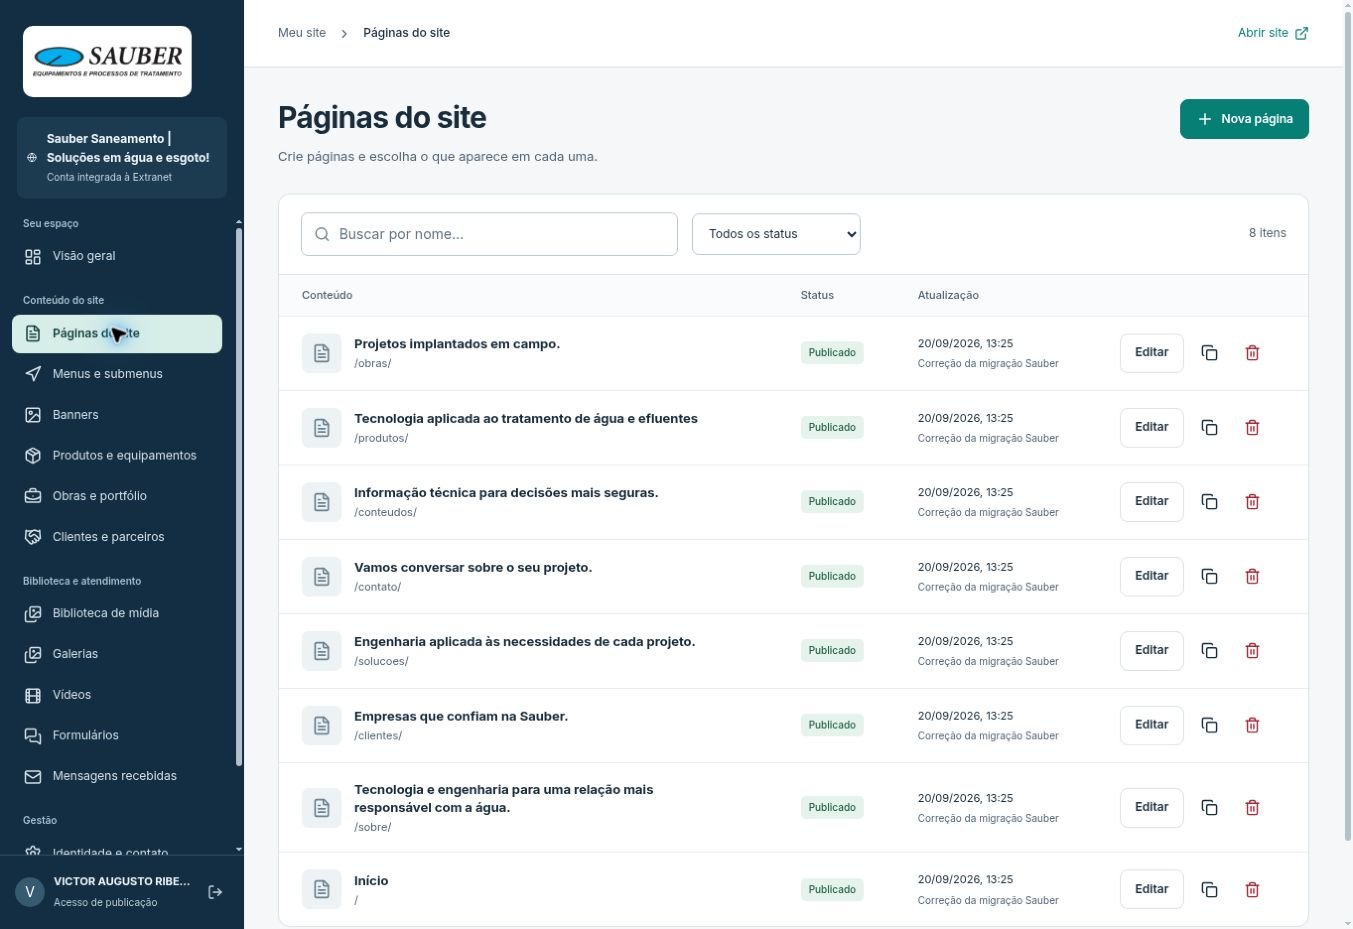Click the Sauber logo in the sidebar

click(107, 61)
